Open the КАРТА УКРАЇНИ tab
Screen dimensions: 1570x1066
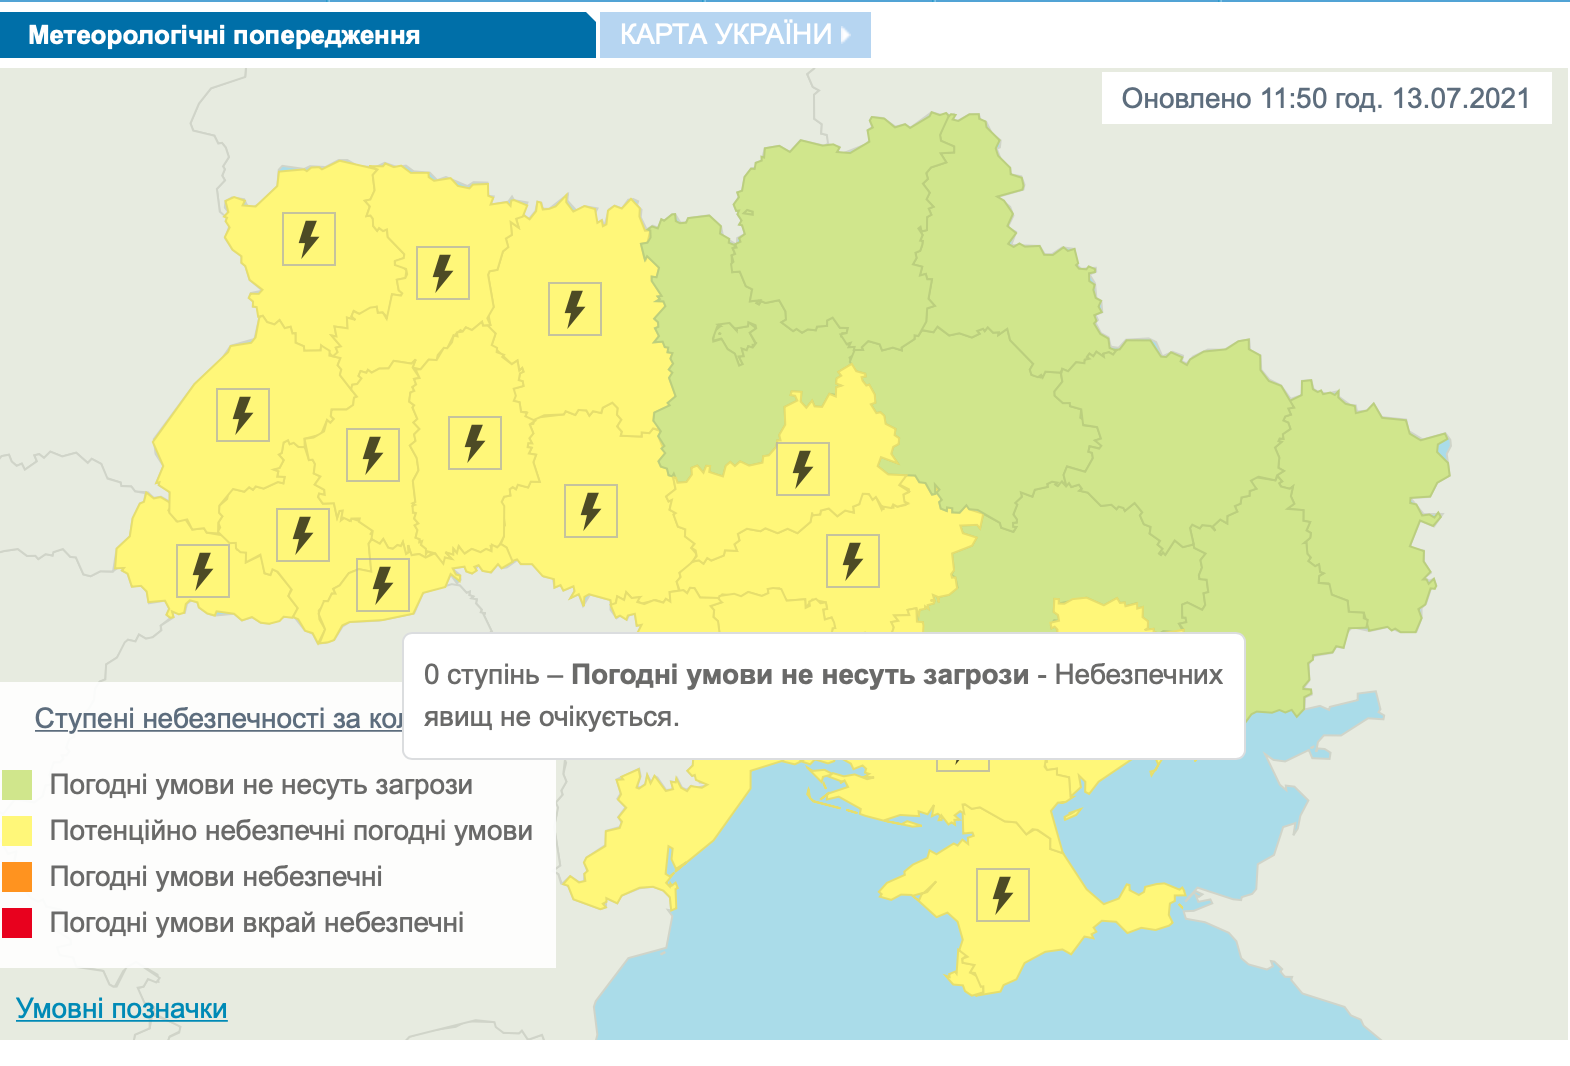(734, 35)
